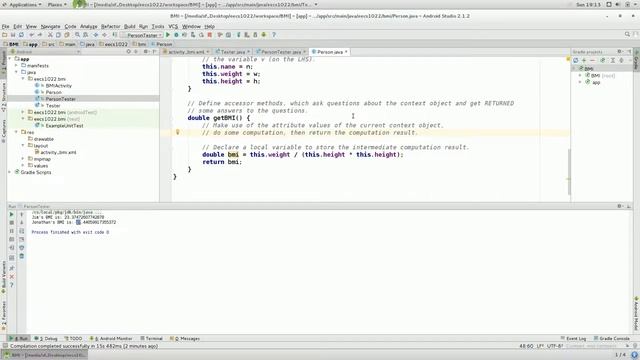Click the Pause icon in the Run panel sidebar

pyautogui.click(x=11, y=231)
